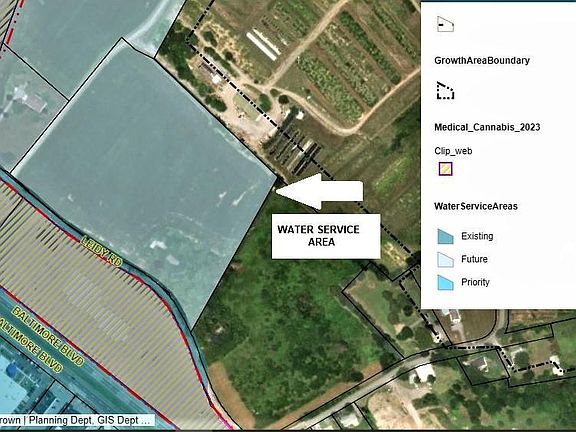Viewport: 576px width, 432px height.
Task: Click the white greenhouse structure in farm field
Action: point(263,45)
